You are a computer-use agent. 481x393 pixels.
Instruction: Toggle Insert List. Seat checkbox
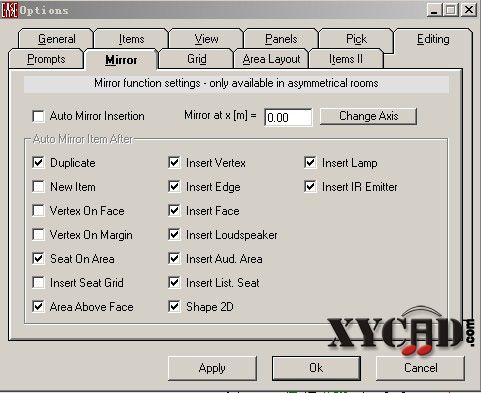point(174,283)
